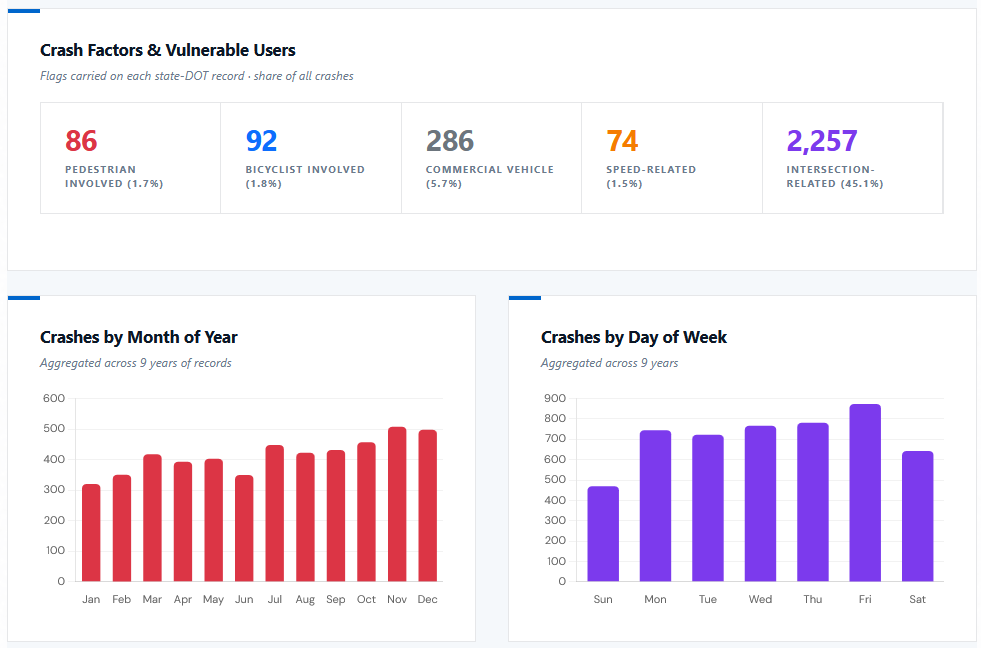Click the December bar in monthly chart
This screenshot has width=981, height=648.
tap(428, 506)
